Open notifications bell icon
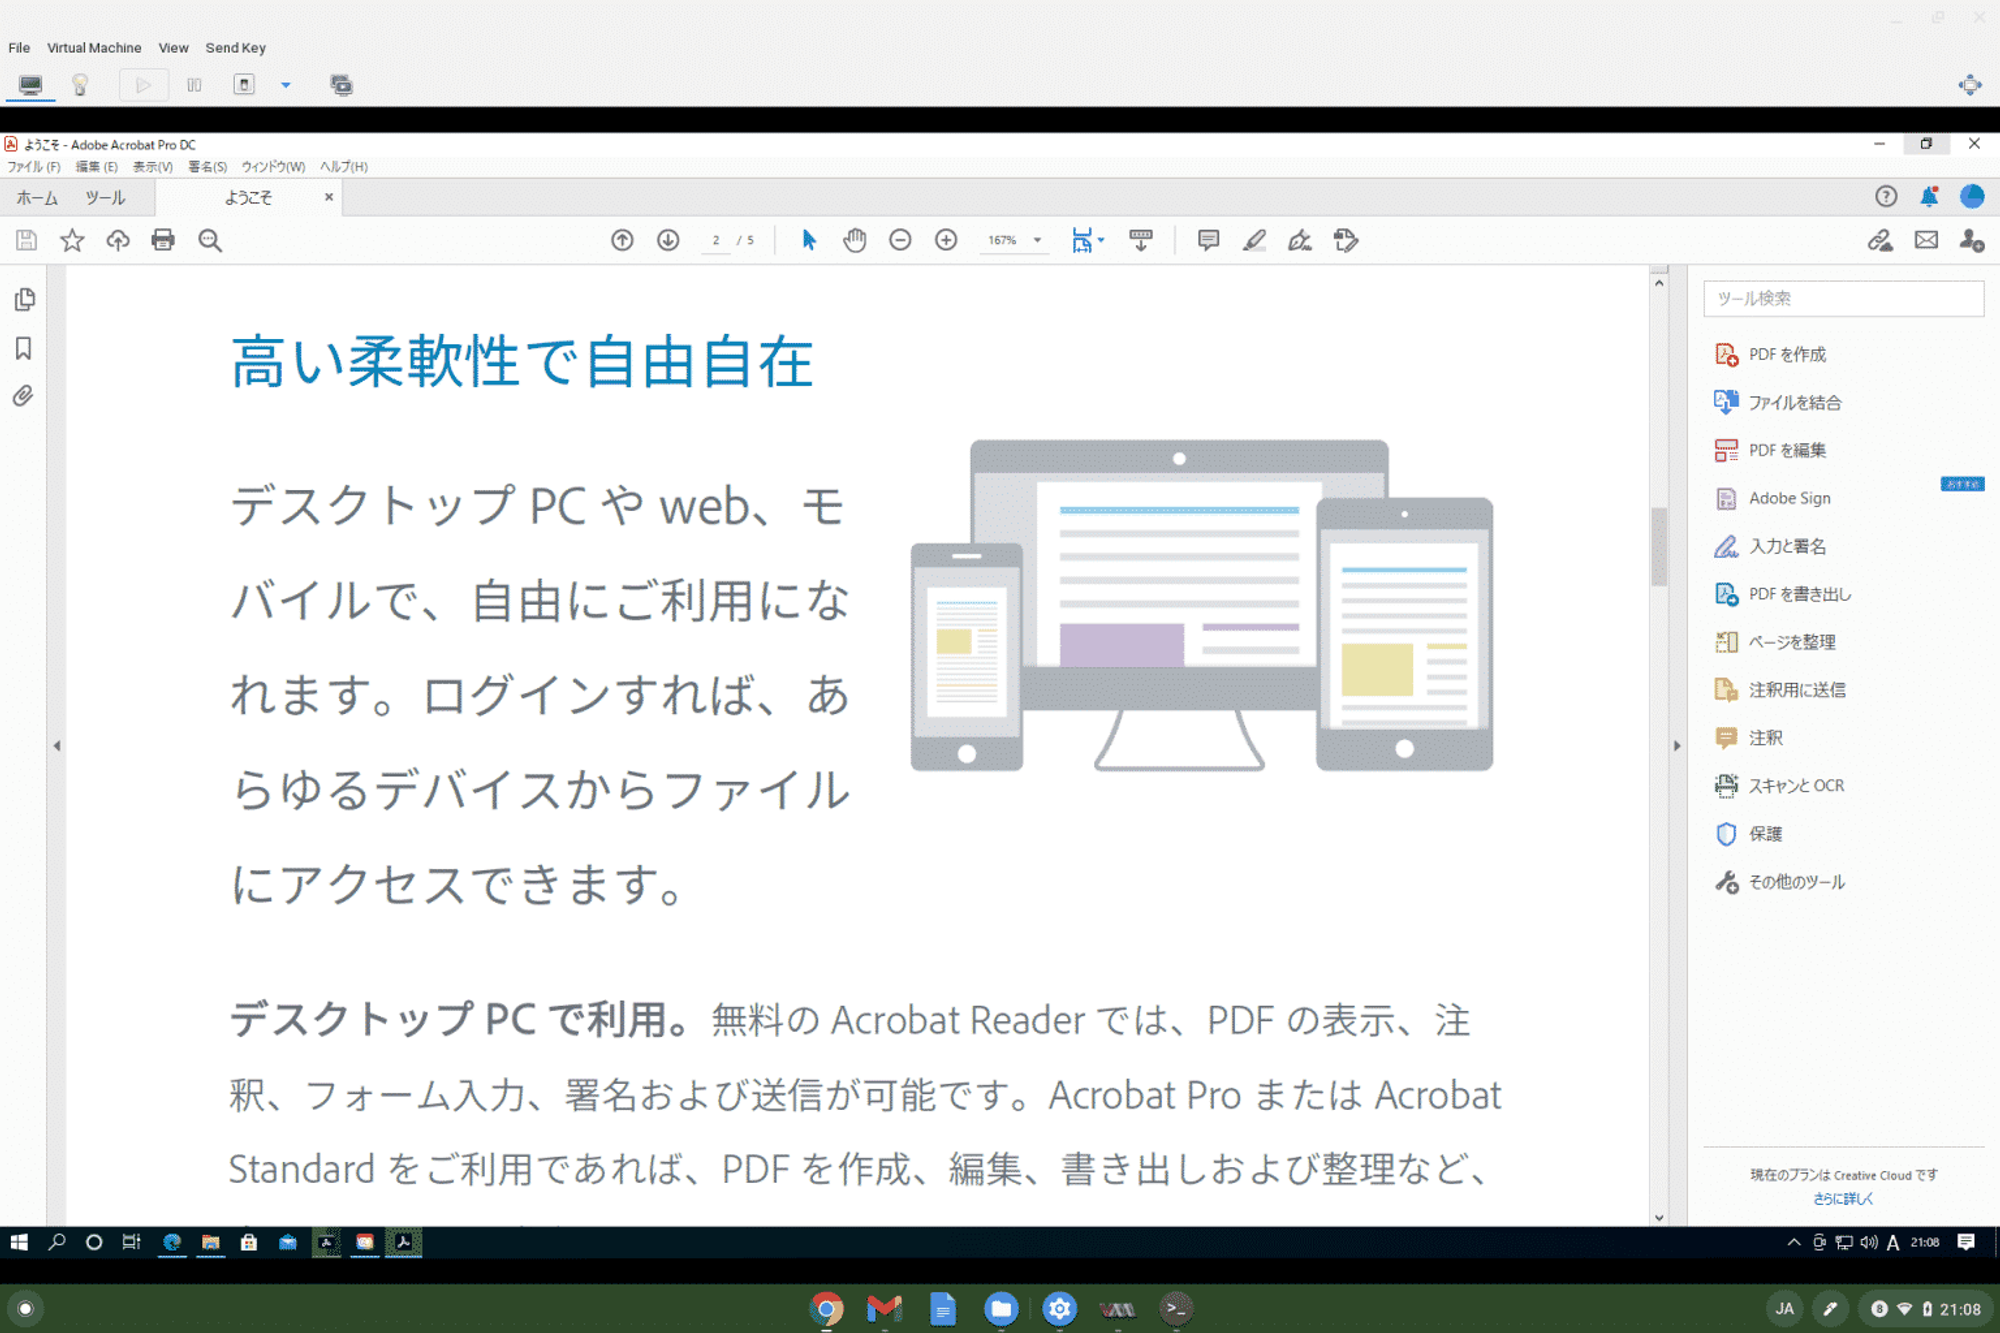The image size is (2000, 1333). point(1929,197)
